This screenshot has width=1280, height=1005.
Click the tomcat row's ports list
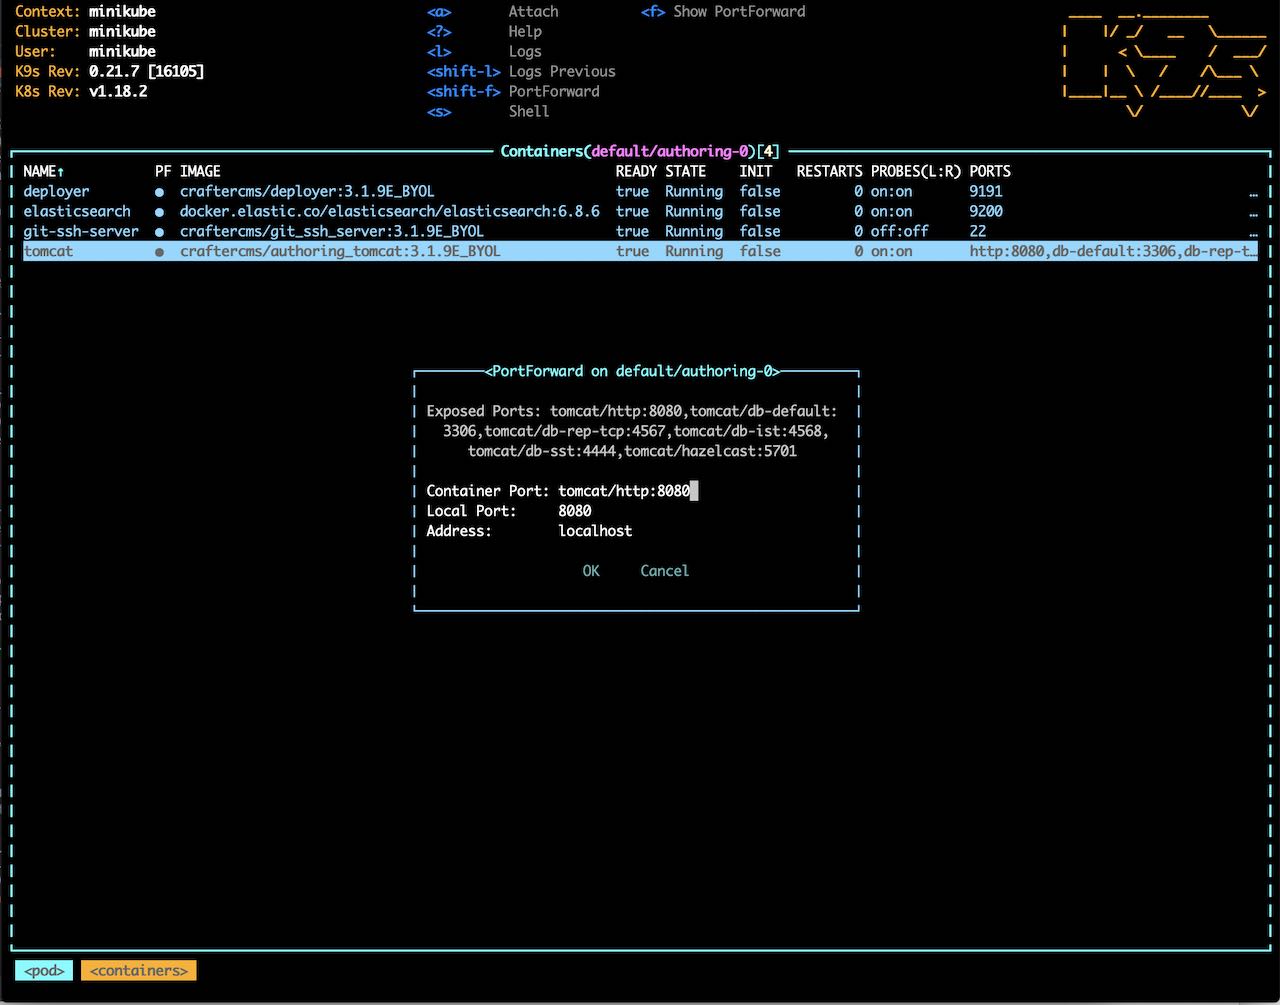pyautogui.click(x=1113, y=251)
